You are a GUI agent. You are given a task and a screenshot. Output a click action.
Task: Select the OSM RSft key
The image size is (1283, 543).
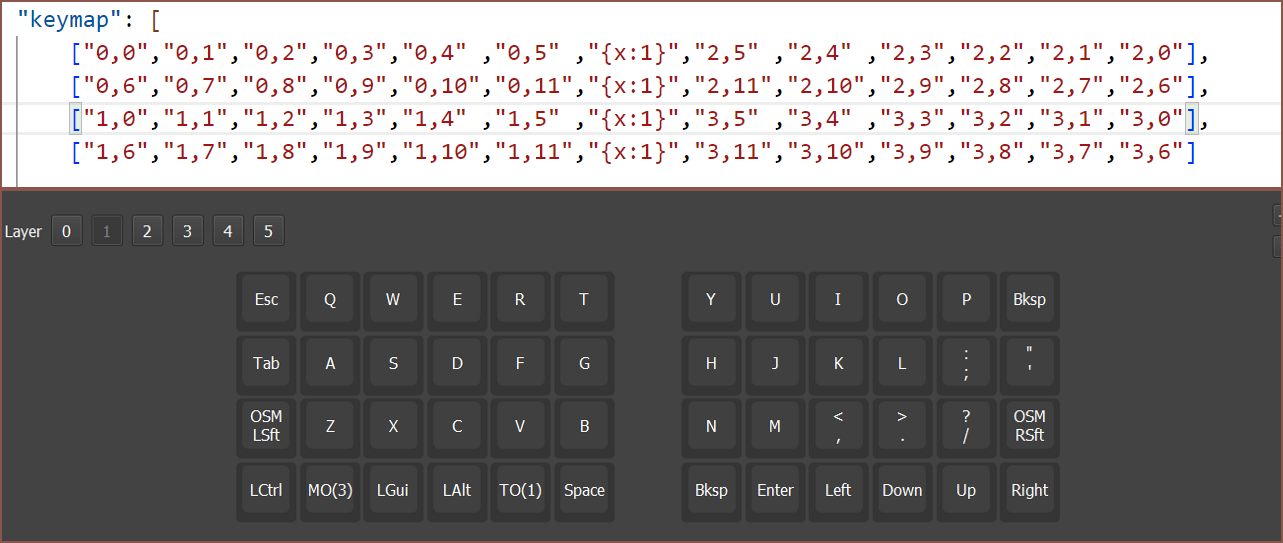click(x=1029, y=426)
